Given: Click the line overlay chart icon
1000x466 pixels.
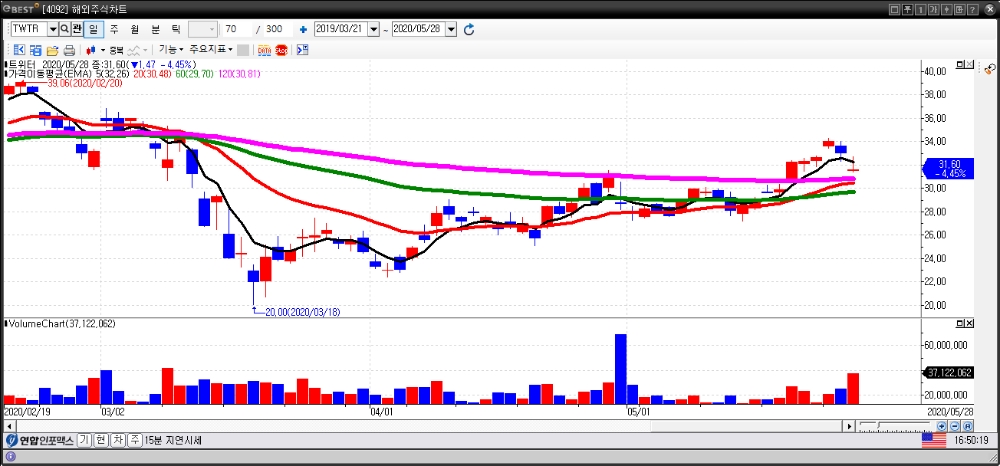Looking at the screenshot, I should pyautogui.click(x=134, y=50).
